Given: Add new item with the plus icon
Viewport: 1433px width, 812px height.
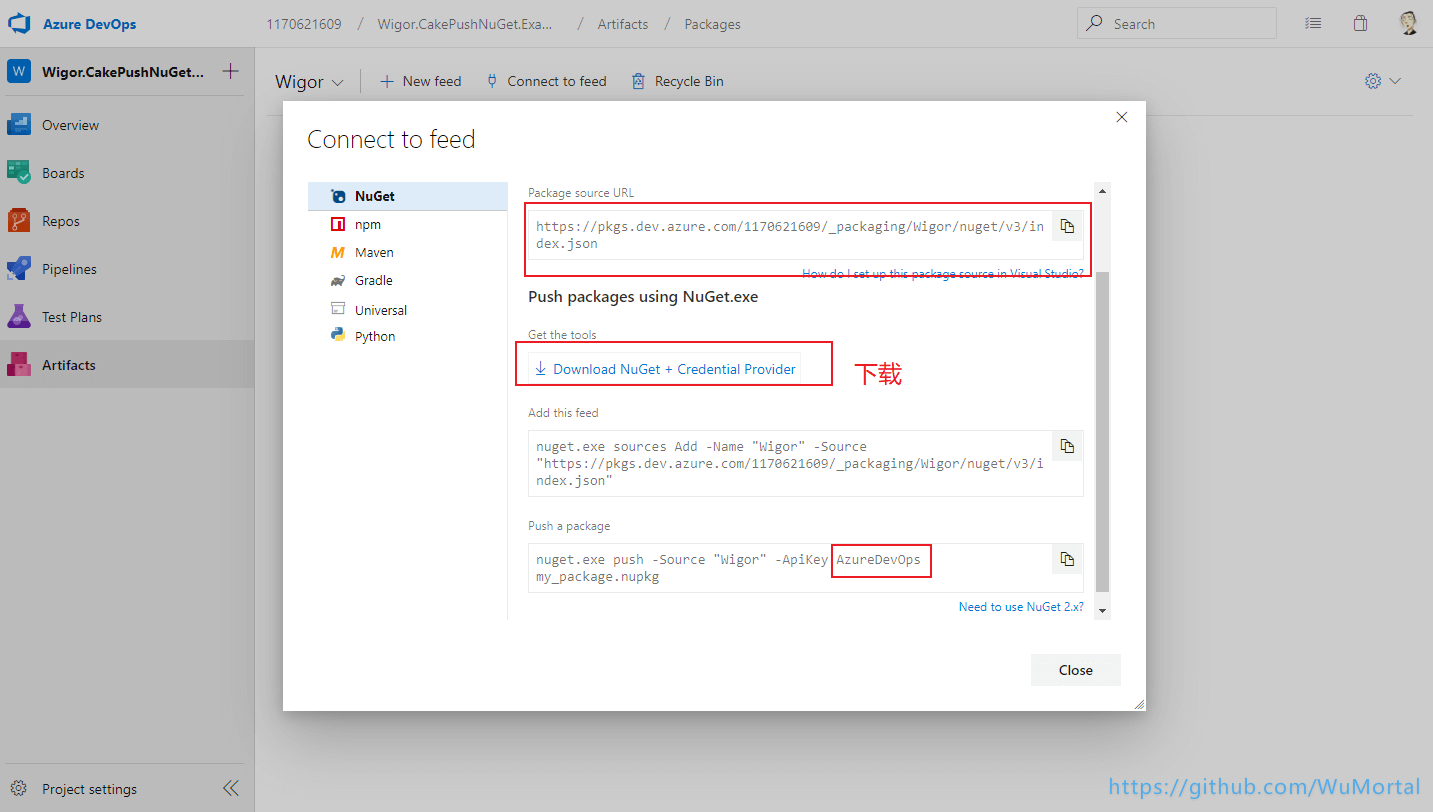Looking at the screenshot, I should (230, 71).
